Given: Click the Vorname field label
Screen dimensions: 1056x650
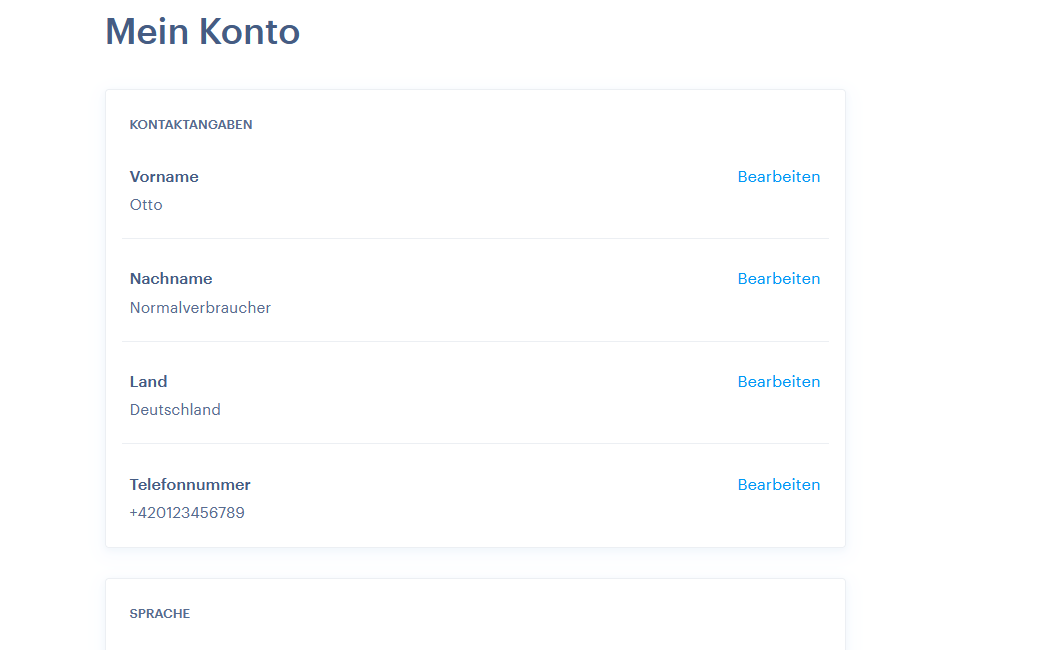Looking at the screenshot, I should click(164, 176).
